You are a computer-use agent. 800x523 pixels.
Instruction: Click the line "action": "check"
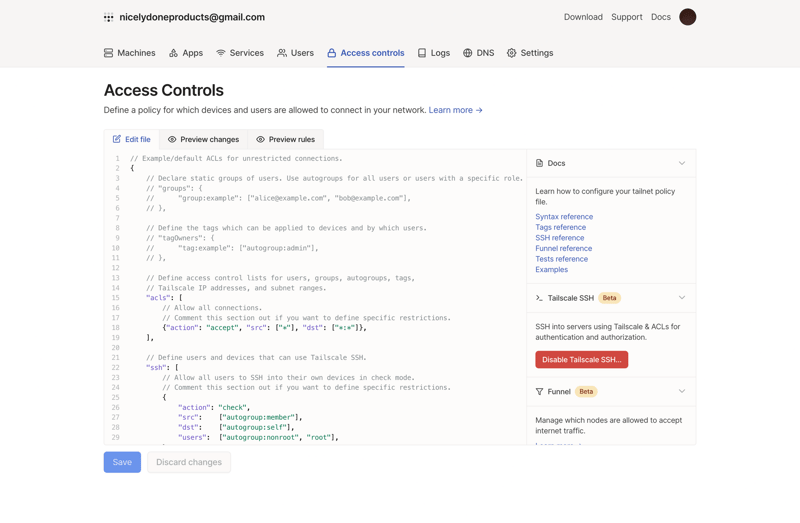[x=214, y=408]
